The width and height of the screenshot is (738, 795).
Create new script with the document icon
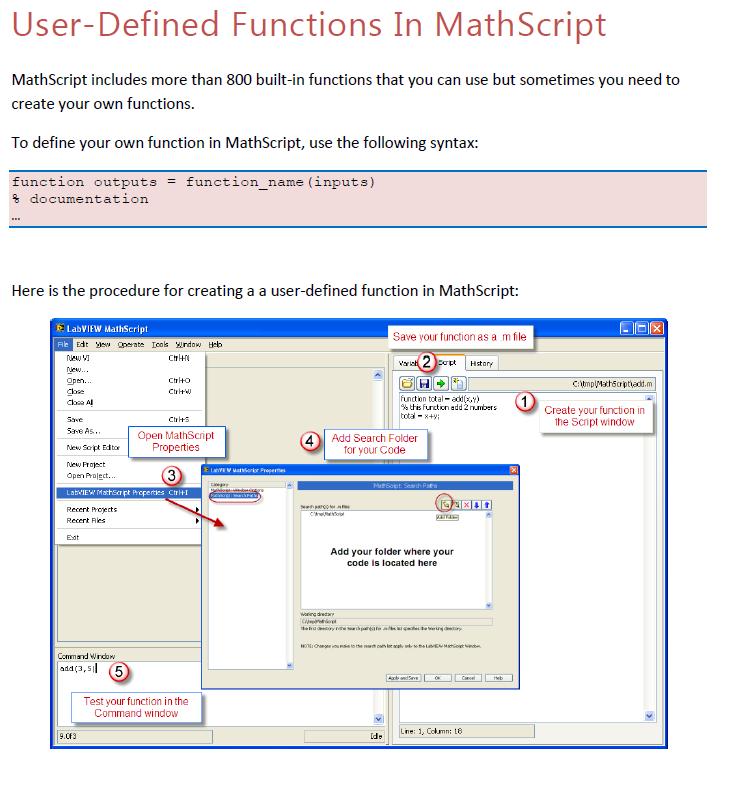point(458,383)
